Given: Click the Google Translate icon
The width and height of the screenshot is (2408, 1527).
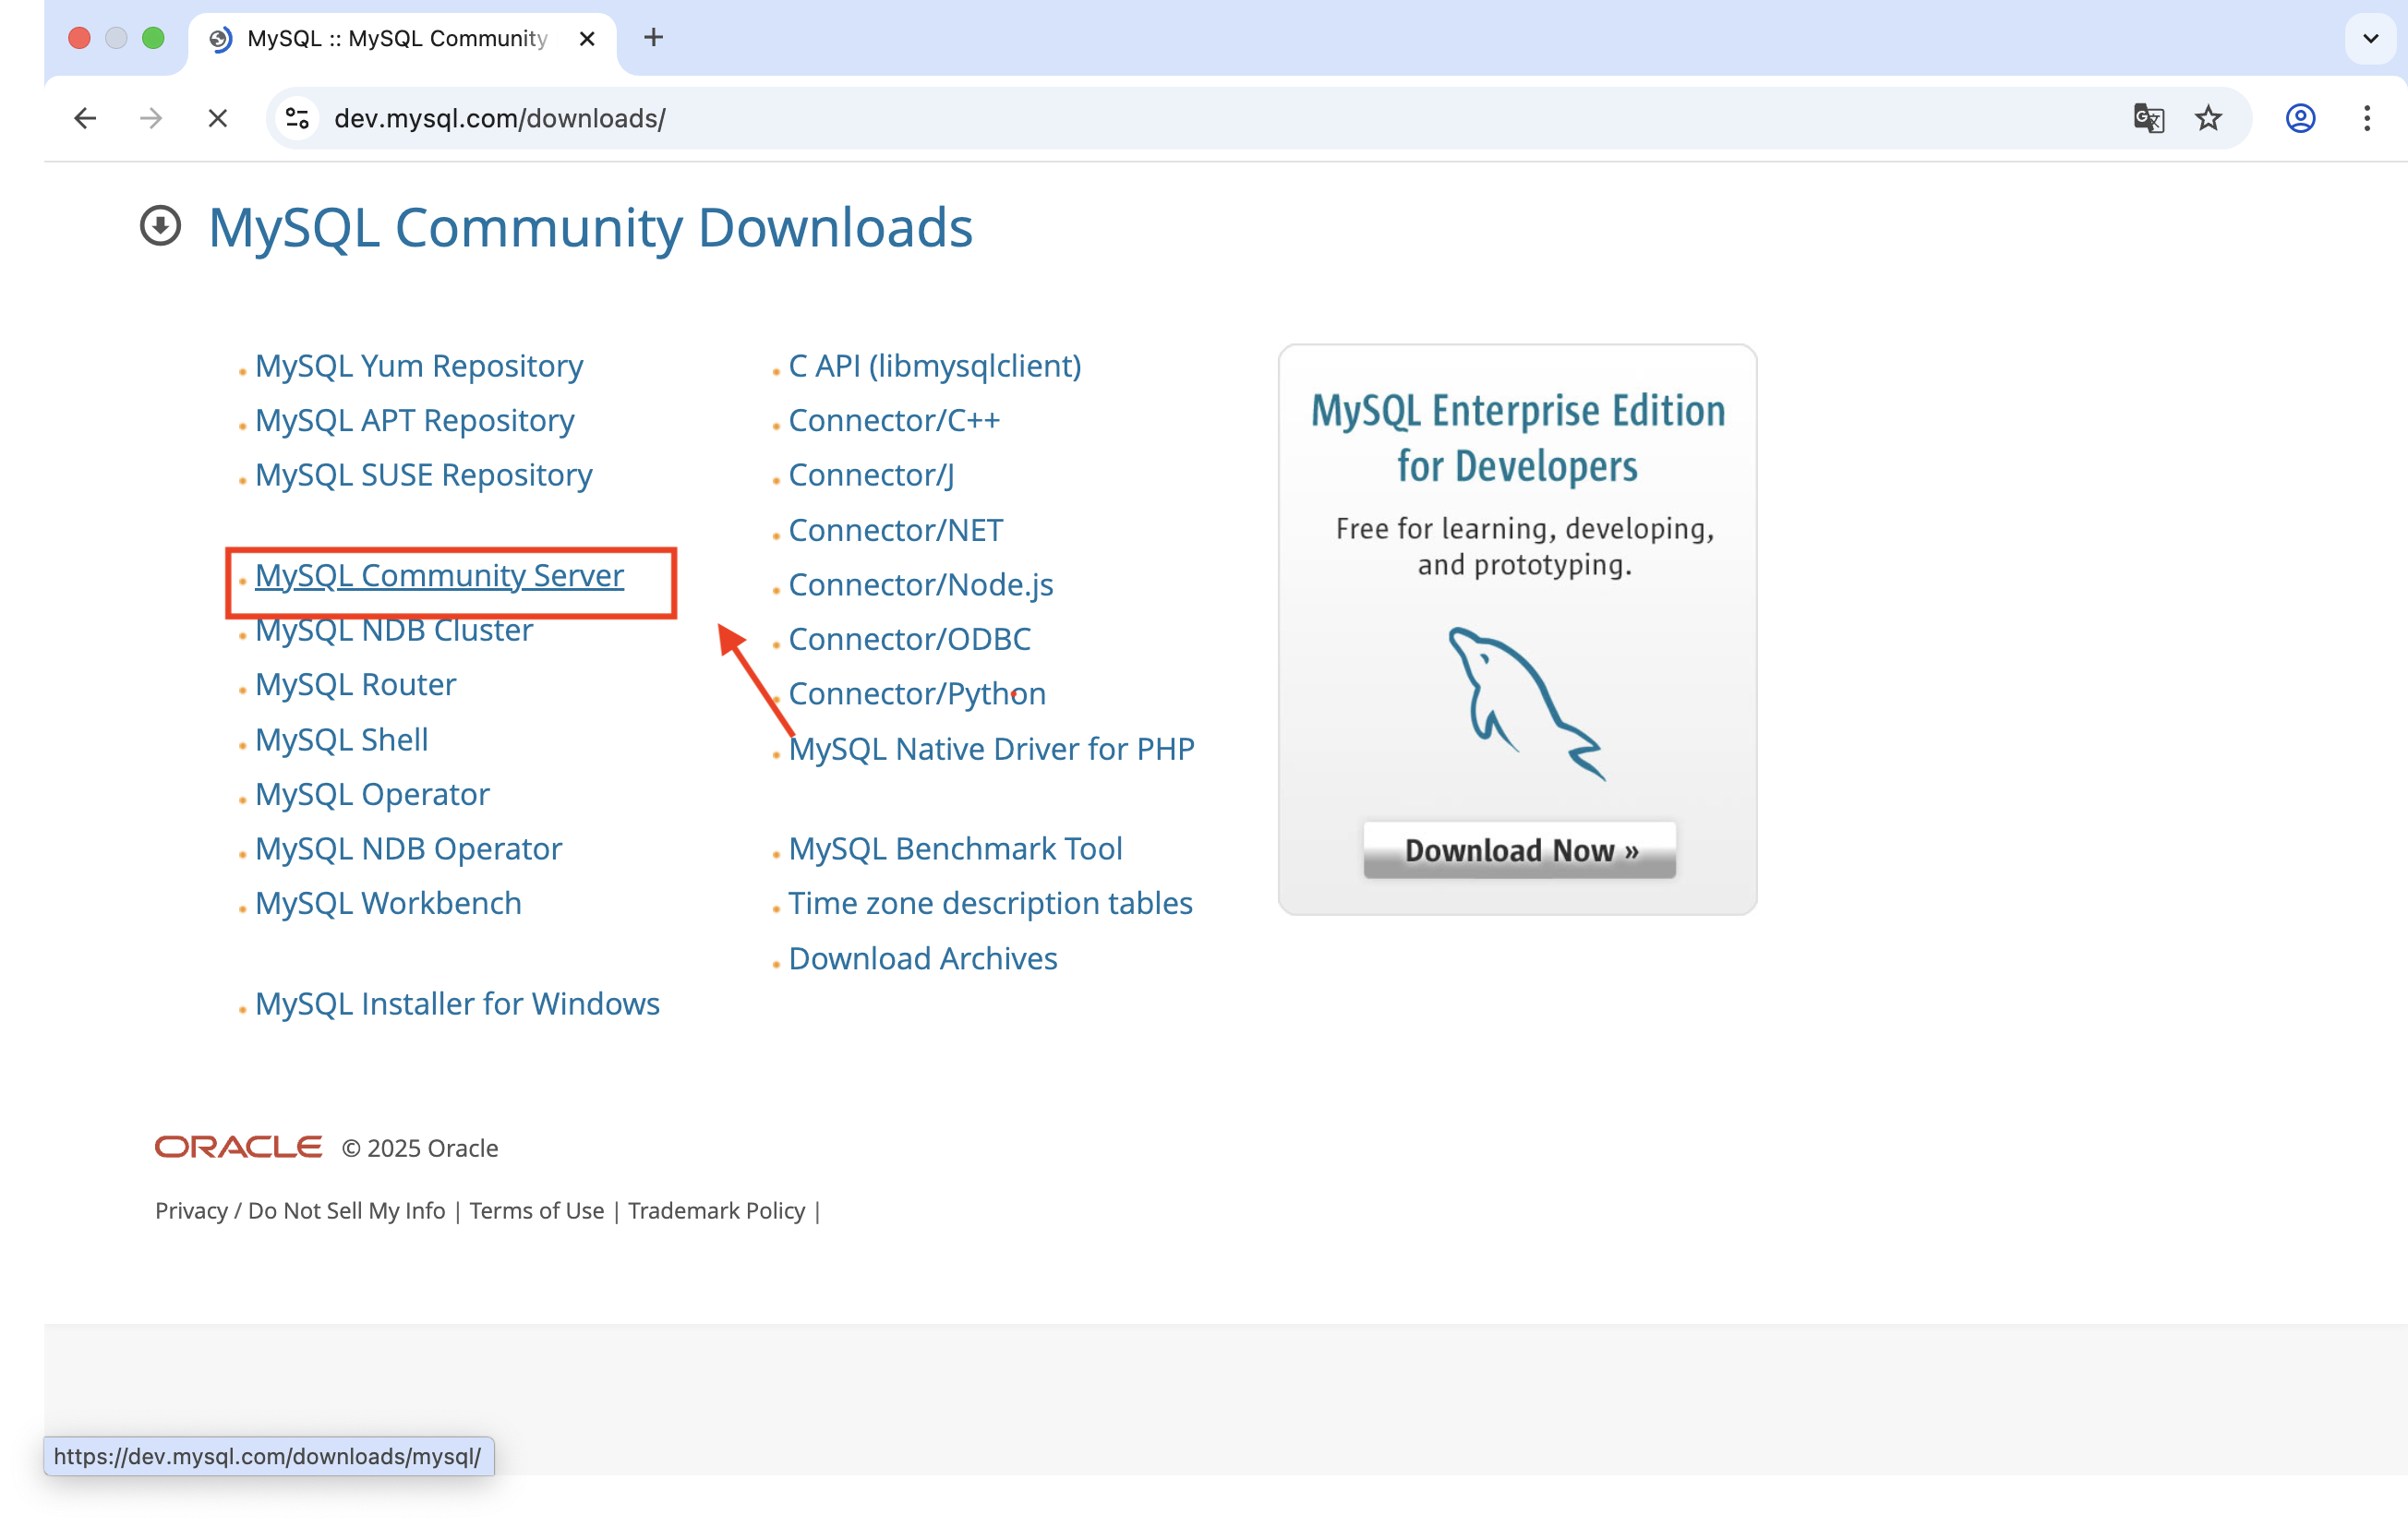Looking at the screenshot, I should coord(2148,118).
